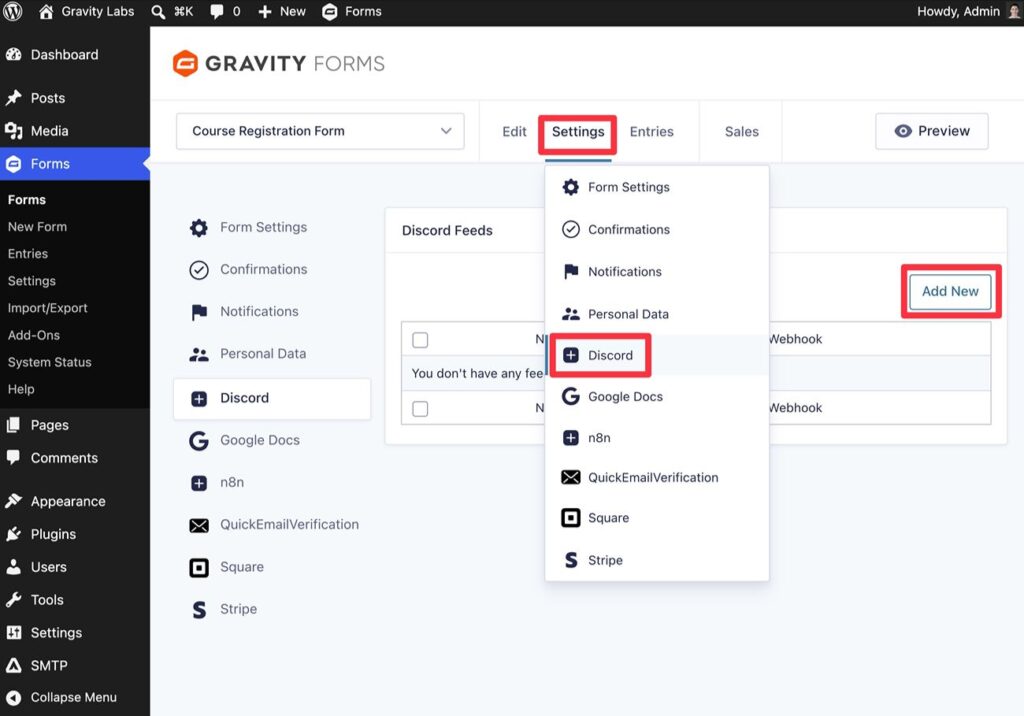1024x716 pixels.
Task: Click the Users person icon
Action: point(14,566)
